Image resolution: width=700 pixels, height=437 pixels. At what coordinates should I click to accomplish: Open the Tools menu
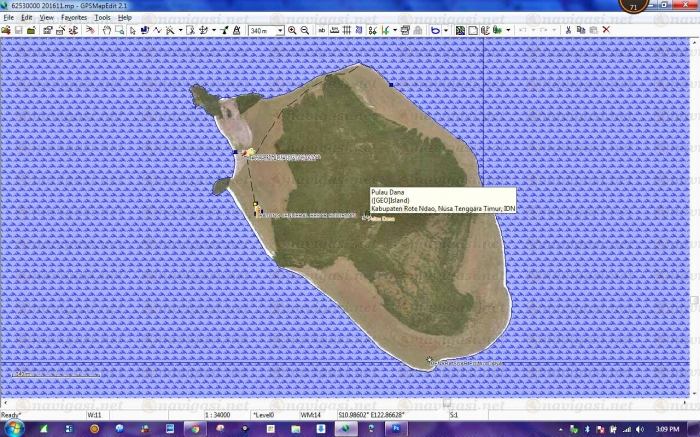pyautogui.click(x=102, y=18)
